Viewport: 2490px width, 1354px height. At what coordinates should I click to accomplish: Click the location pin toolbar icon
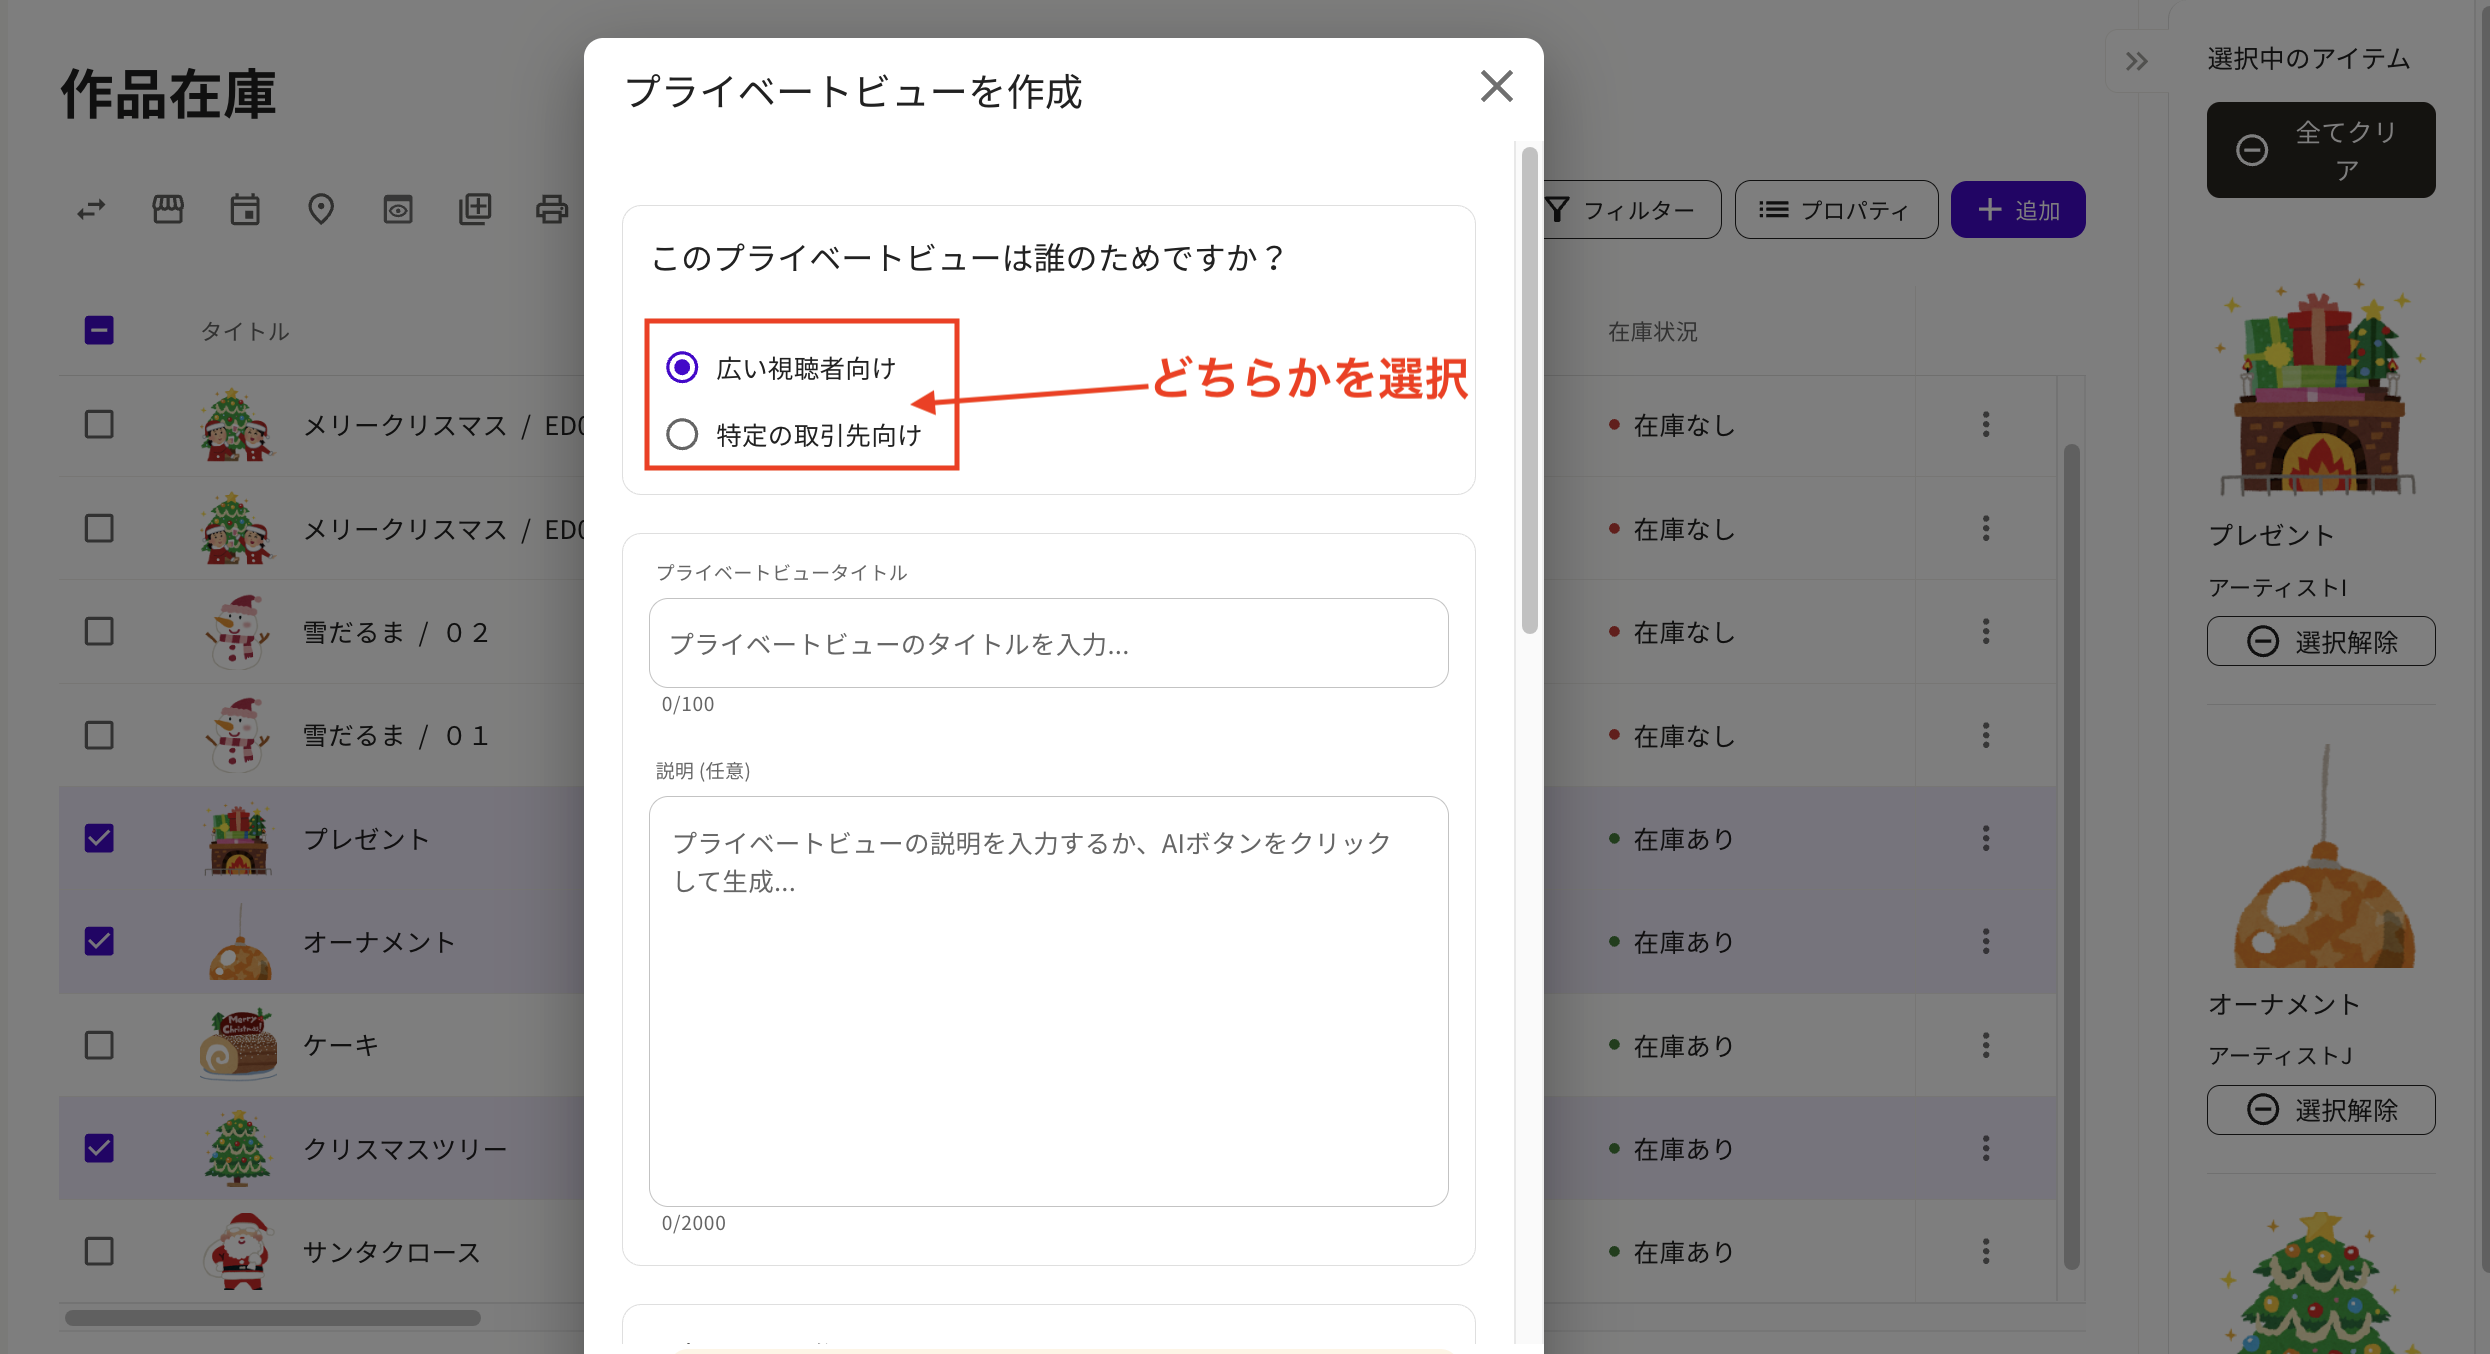[321, 209]
